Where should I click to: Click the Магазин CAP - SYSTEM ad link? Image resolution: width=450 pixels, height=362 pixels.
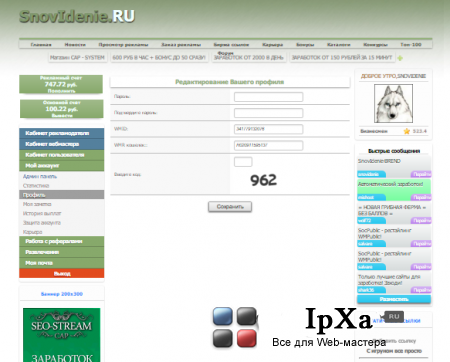click(x=77, y=58)
